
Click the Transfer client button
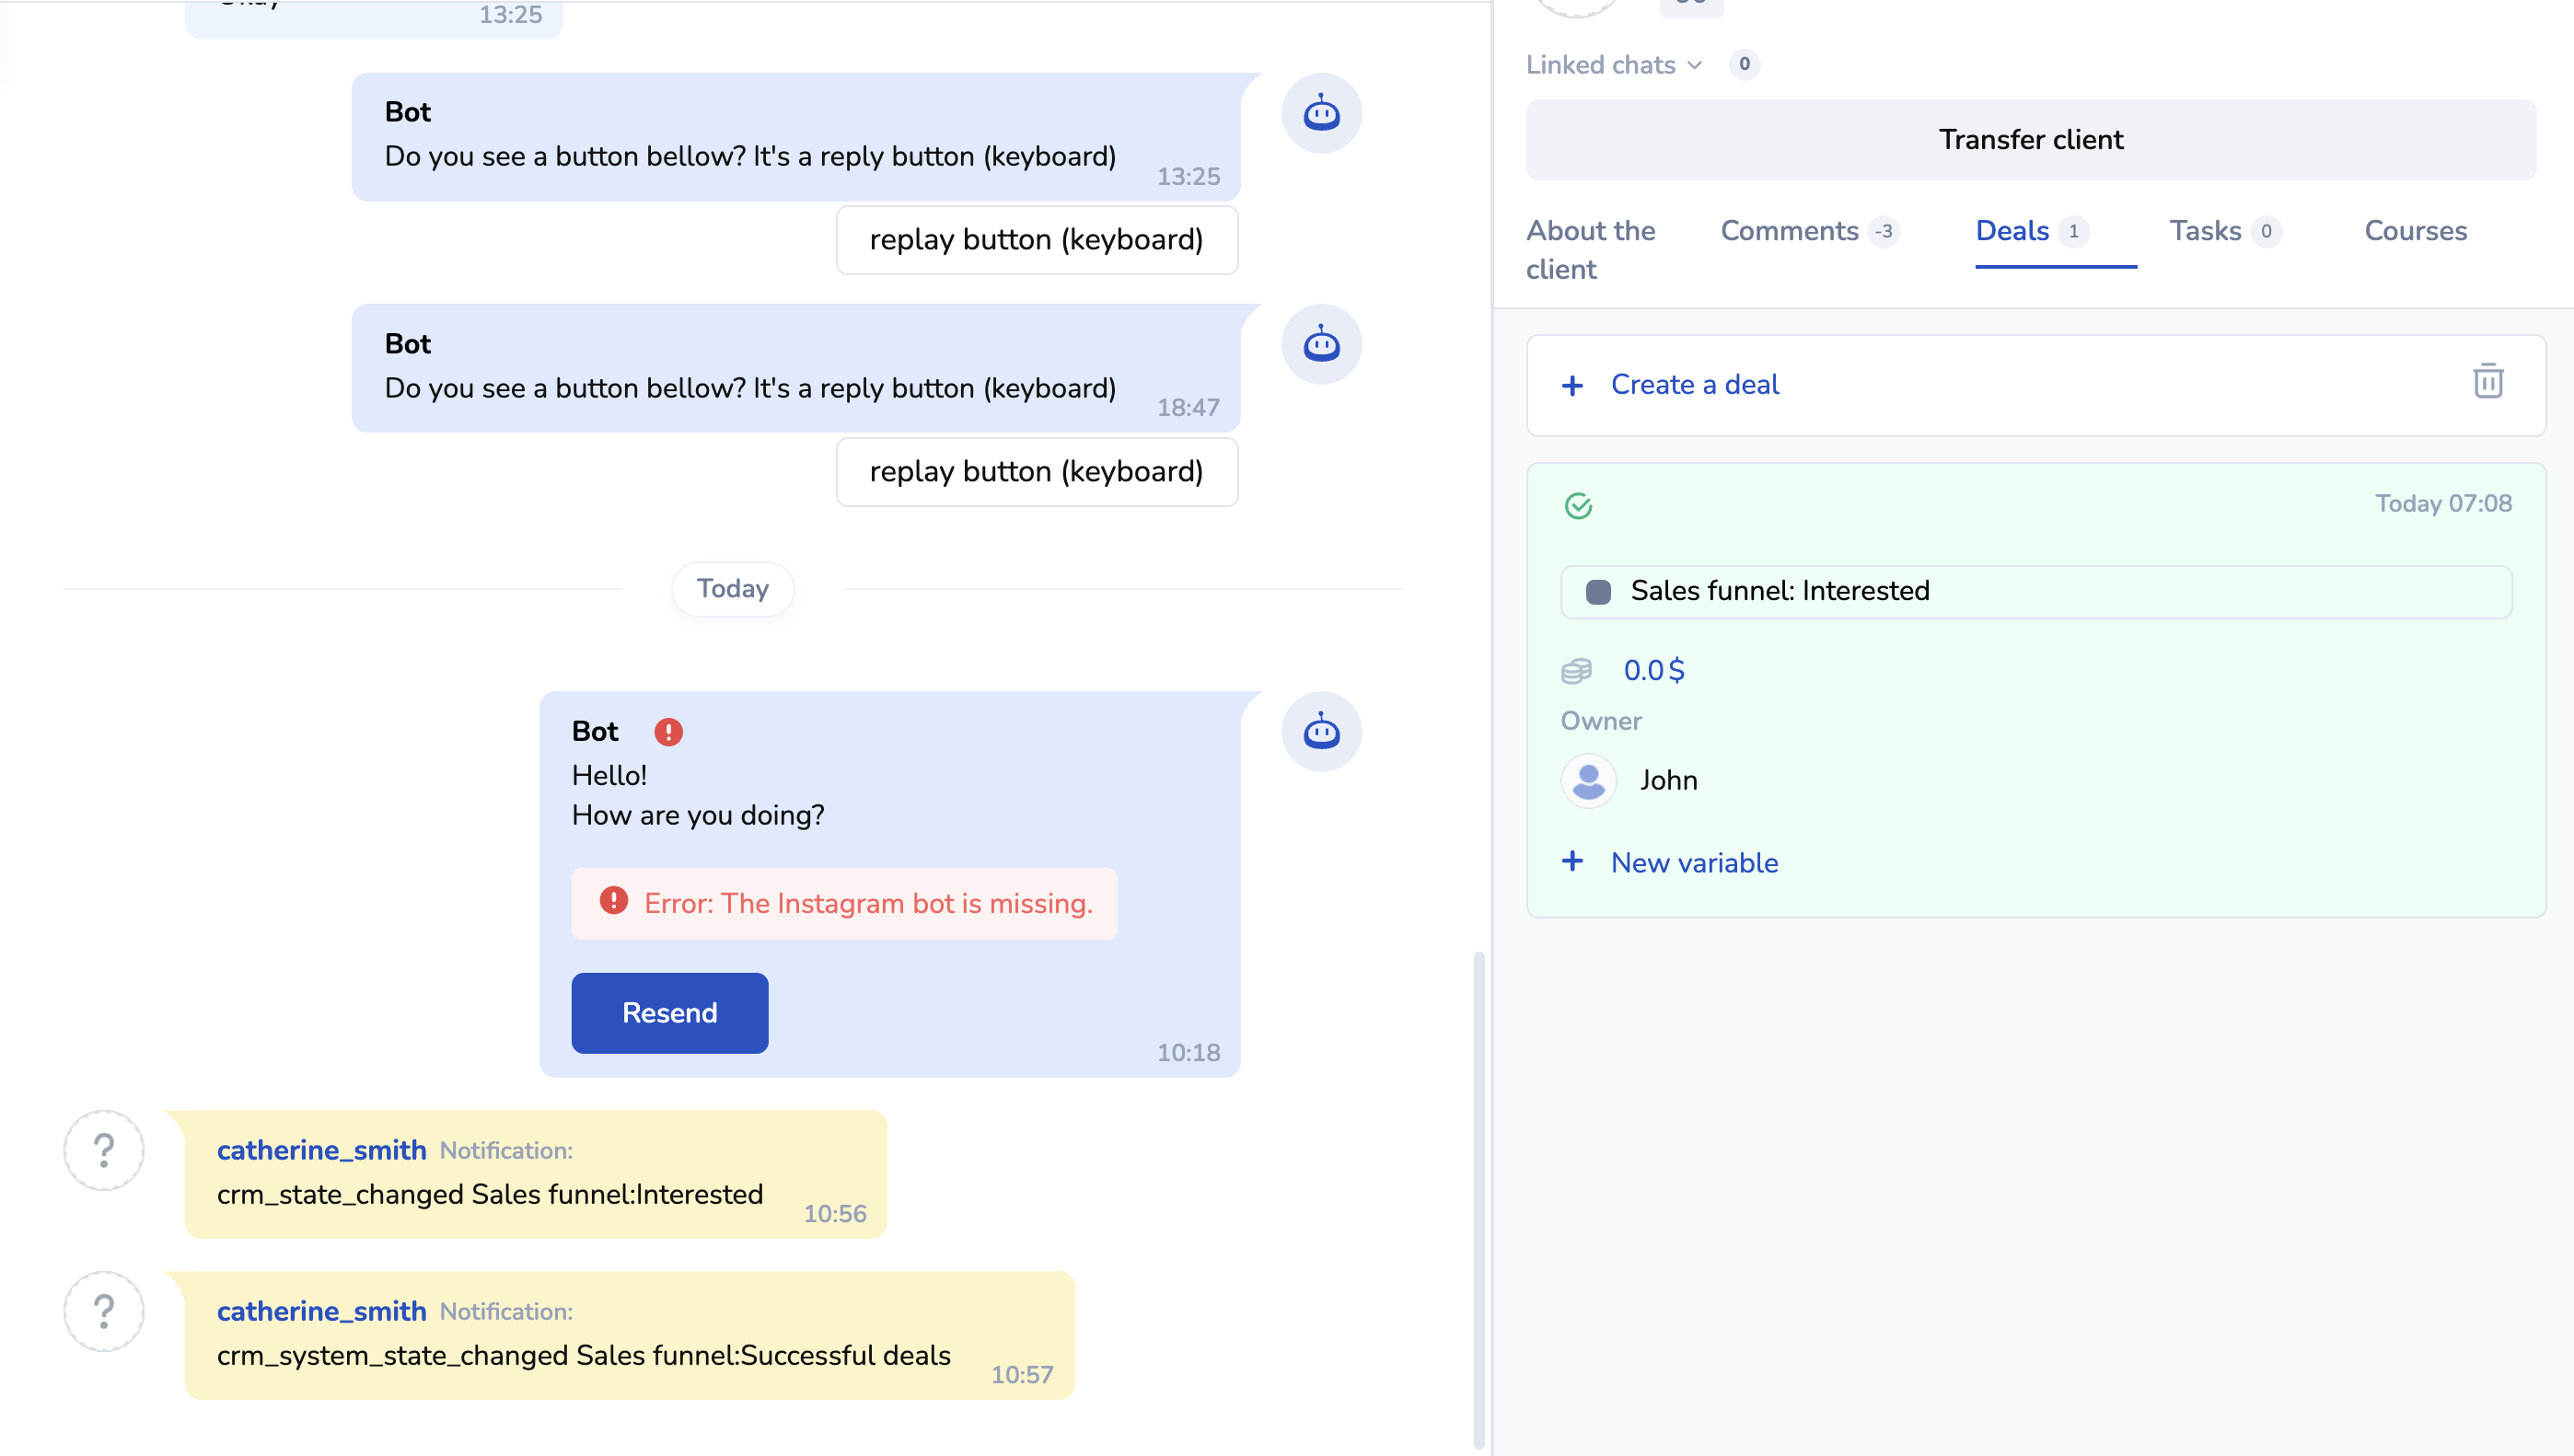(x=2030, y=140)
